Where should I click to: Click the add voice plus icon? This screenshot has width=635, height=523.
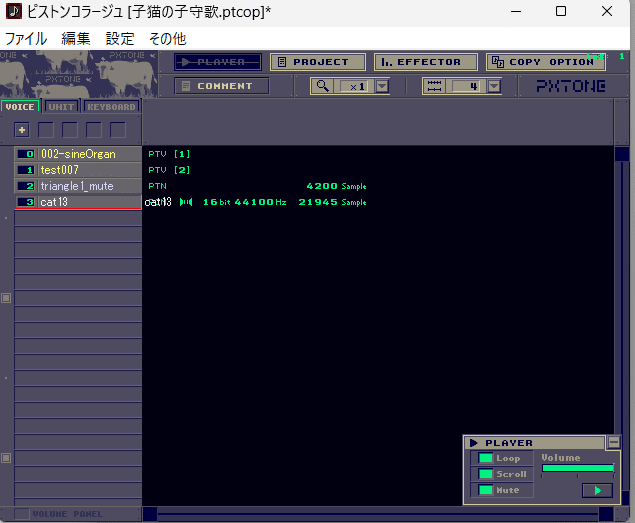22,130
